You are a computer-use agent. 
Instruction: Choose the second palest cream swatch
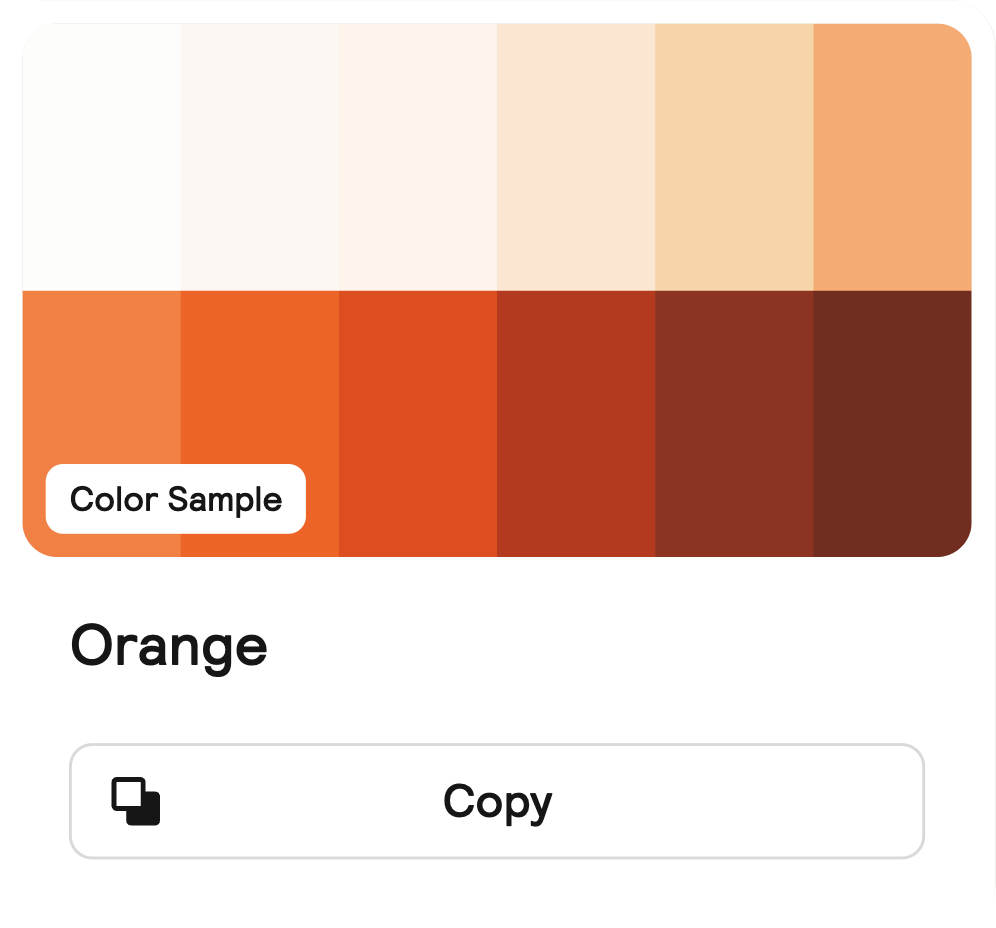[260, 157]
